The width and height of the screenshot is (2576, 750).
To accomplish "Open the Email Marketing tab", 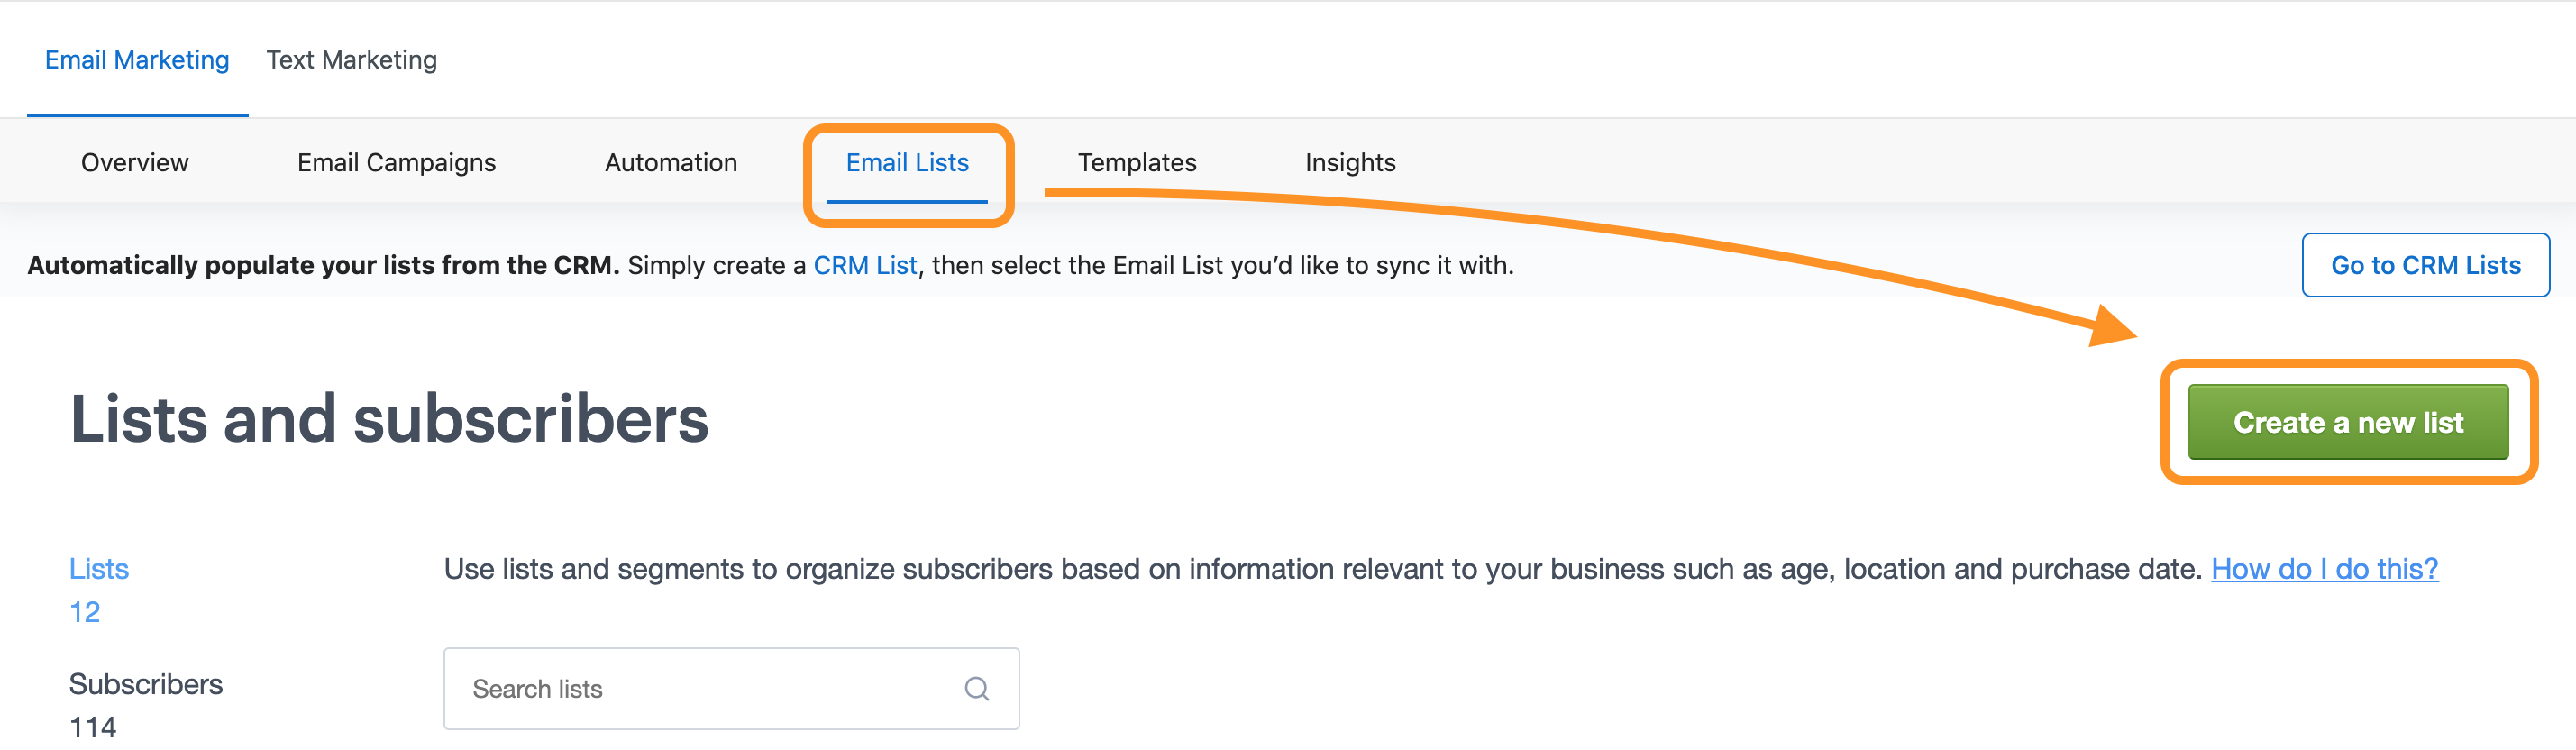I will tap(137, 60).
